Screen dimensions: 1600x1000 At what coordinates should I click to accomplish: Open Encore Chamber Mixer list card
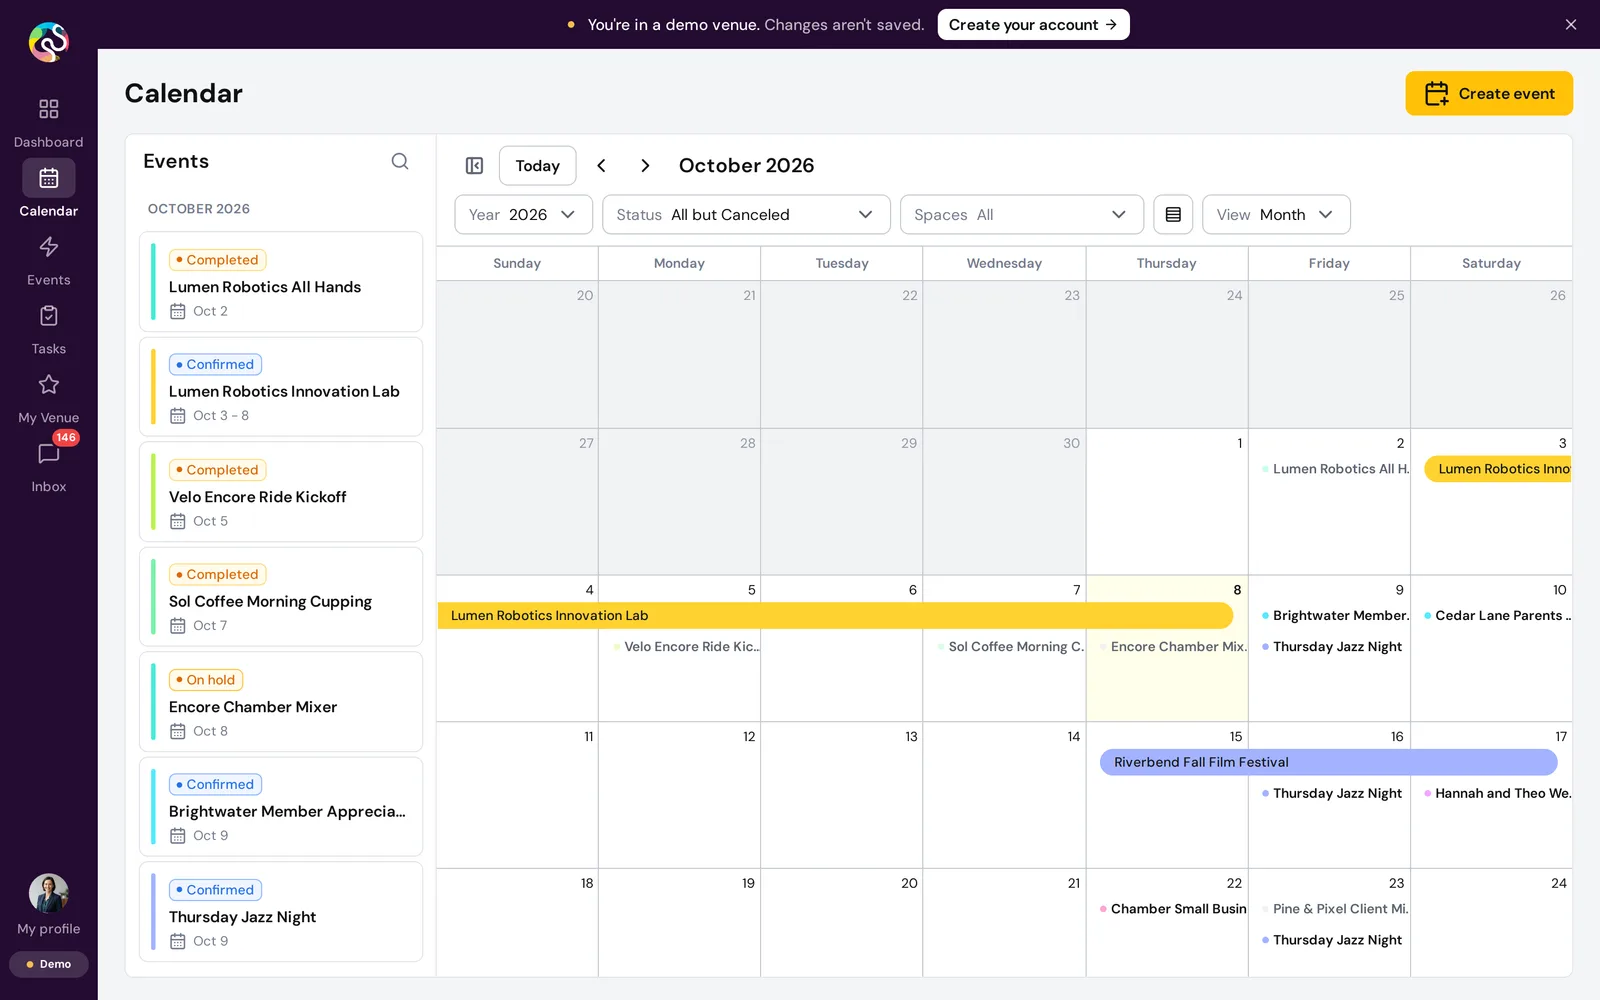point(281,702)
